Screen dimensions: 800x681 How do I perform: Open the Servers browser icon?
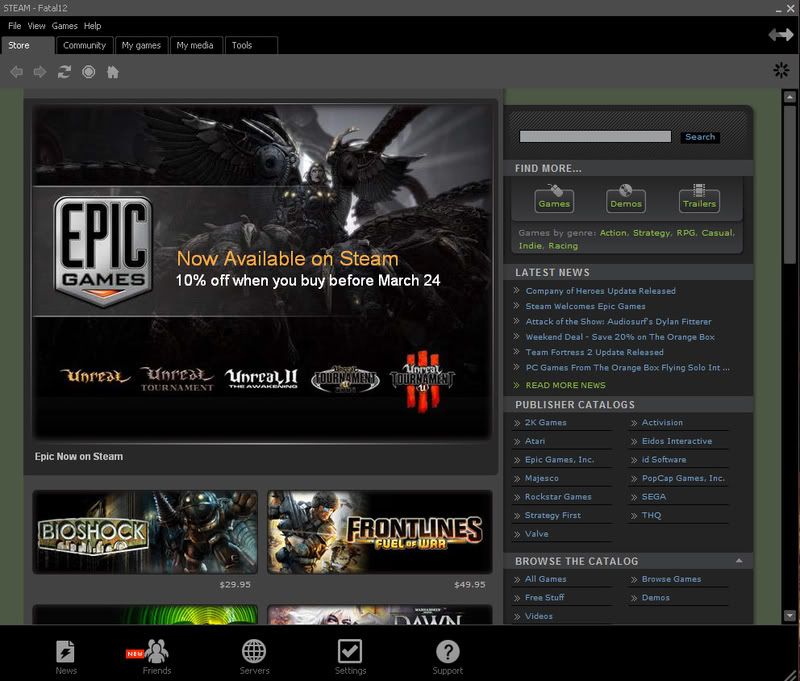click(x=255, y=651)
